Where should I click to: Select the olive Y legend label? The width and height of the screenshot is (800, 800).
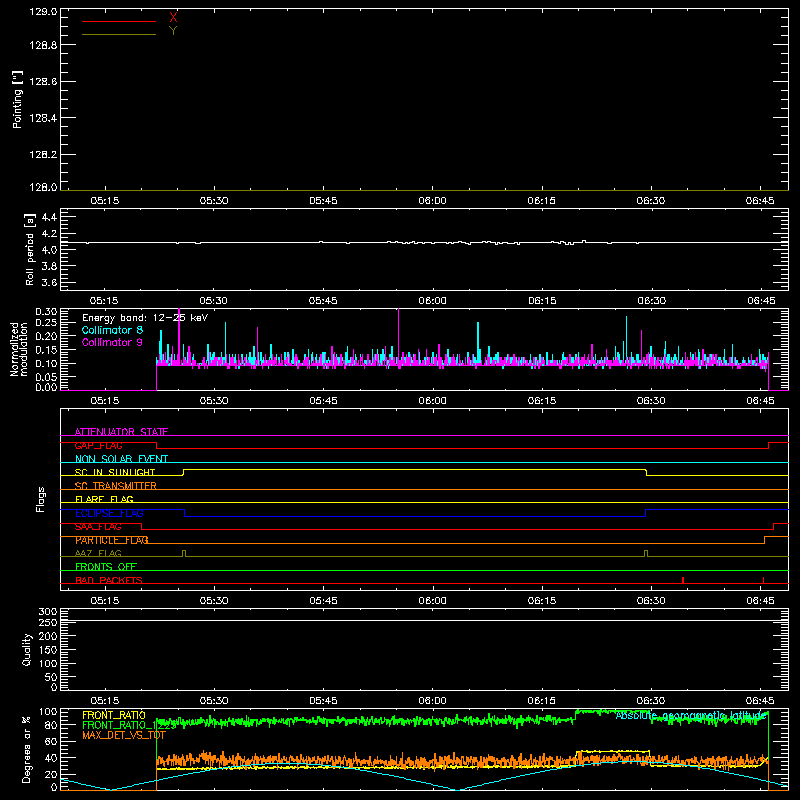(x=173, y=31)
